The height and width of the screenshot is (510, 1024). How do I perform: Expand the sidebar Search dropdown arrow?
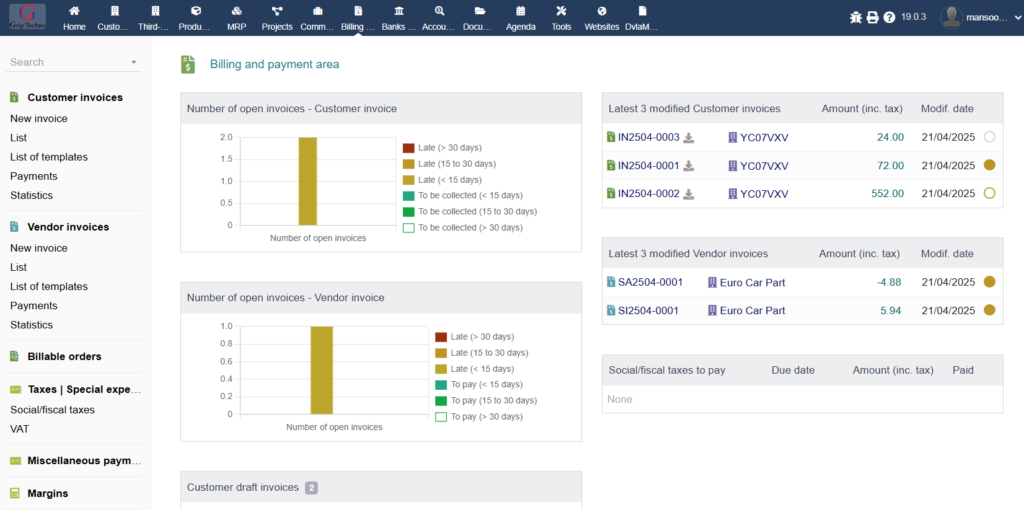(134, 63)
